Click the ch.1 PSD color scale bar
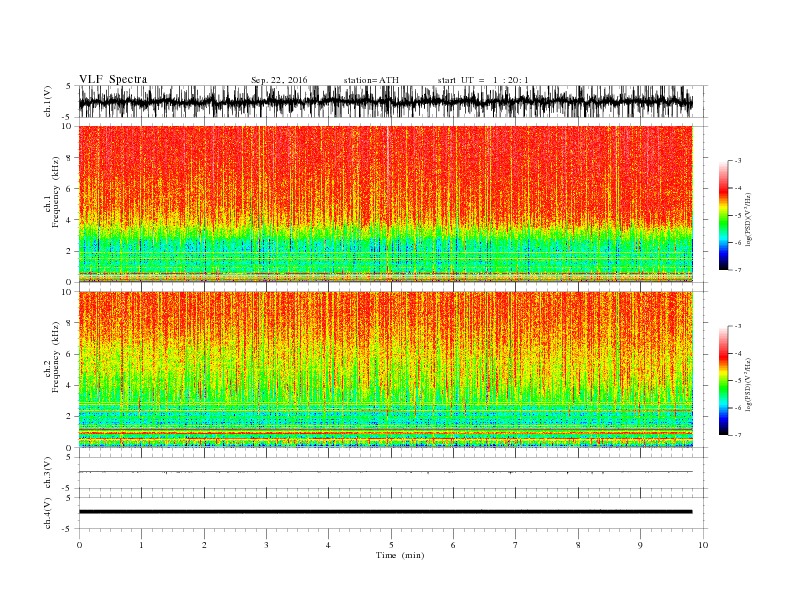The width and height of the screenshot is (792, 612). pyautogui.click(x=723, y=216)
